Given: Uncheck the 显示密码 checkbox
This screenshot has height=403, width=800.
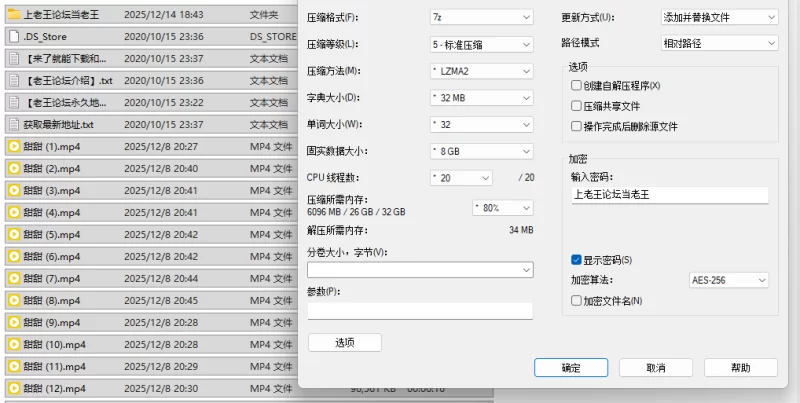Looking at the screenshot, I should point(576,260).
